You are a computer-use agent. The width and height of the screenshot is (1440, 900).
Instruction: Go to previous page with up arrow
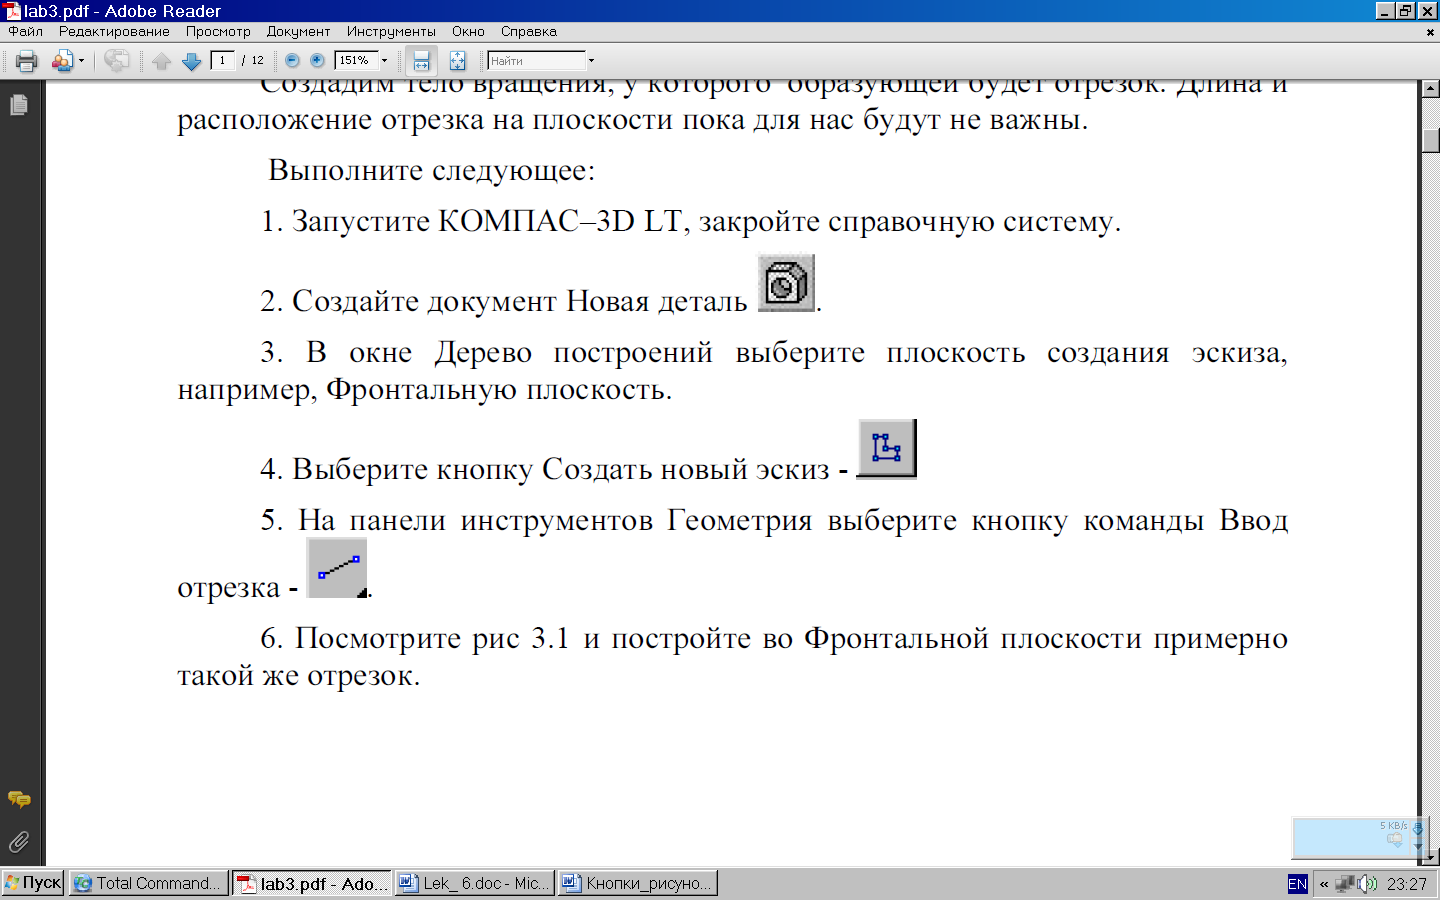[x=161, y=61]
